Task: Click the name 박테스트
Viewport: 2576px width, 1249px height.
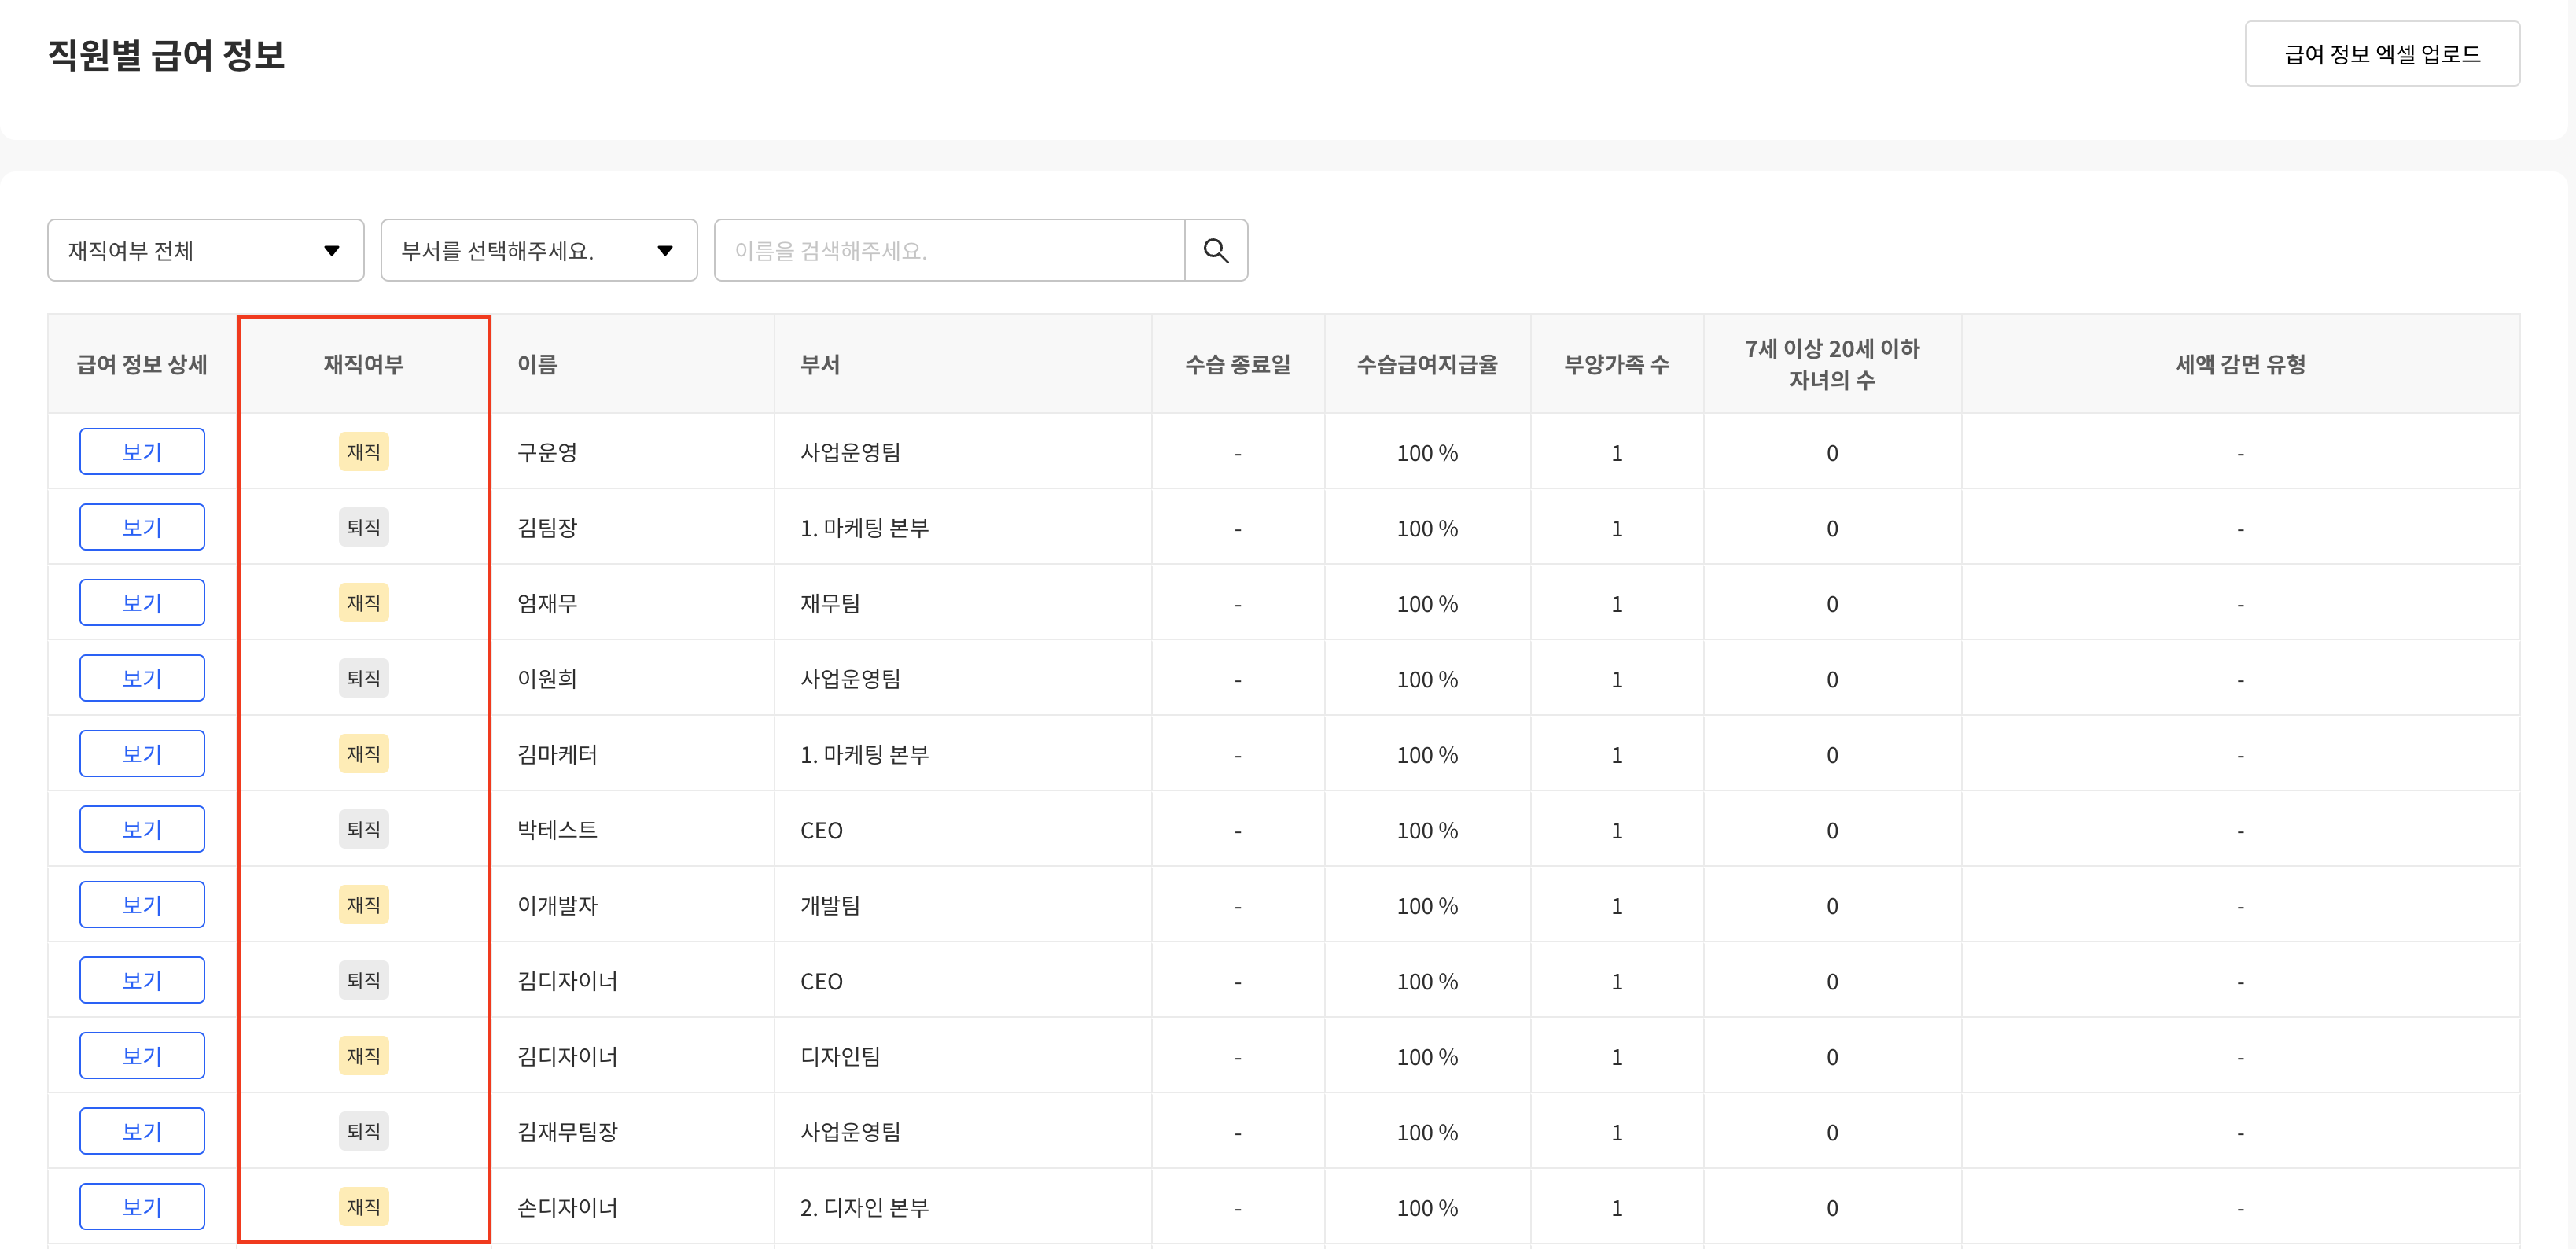Action: point(557,830)
